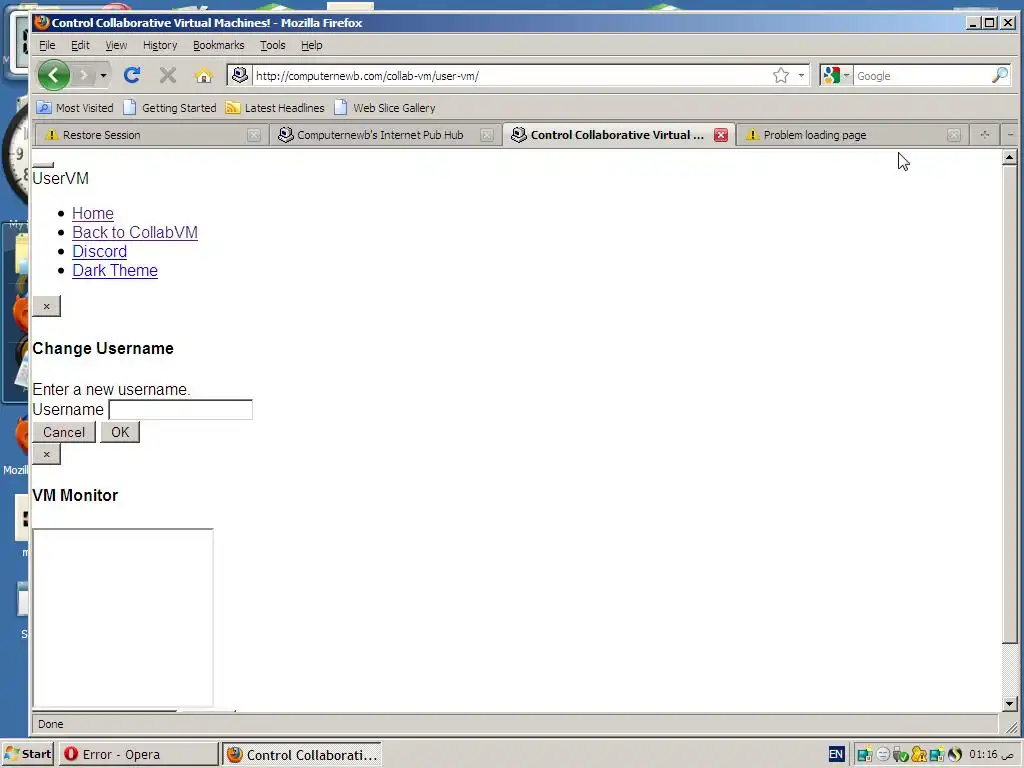Click the yellow users warning tray icon
Screen dimensions: 1024x768
pos(919,755)
